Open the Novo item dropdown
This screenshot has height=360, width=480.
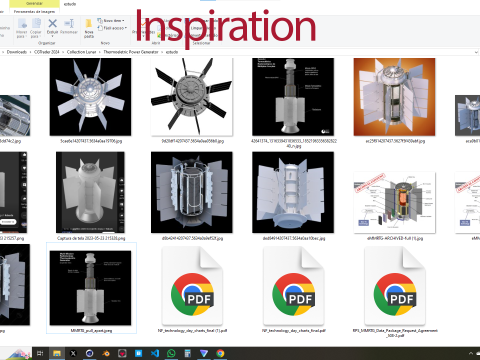pyautogui.click(x=111, y=21)
